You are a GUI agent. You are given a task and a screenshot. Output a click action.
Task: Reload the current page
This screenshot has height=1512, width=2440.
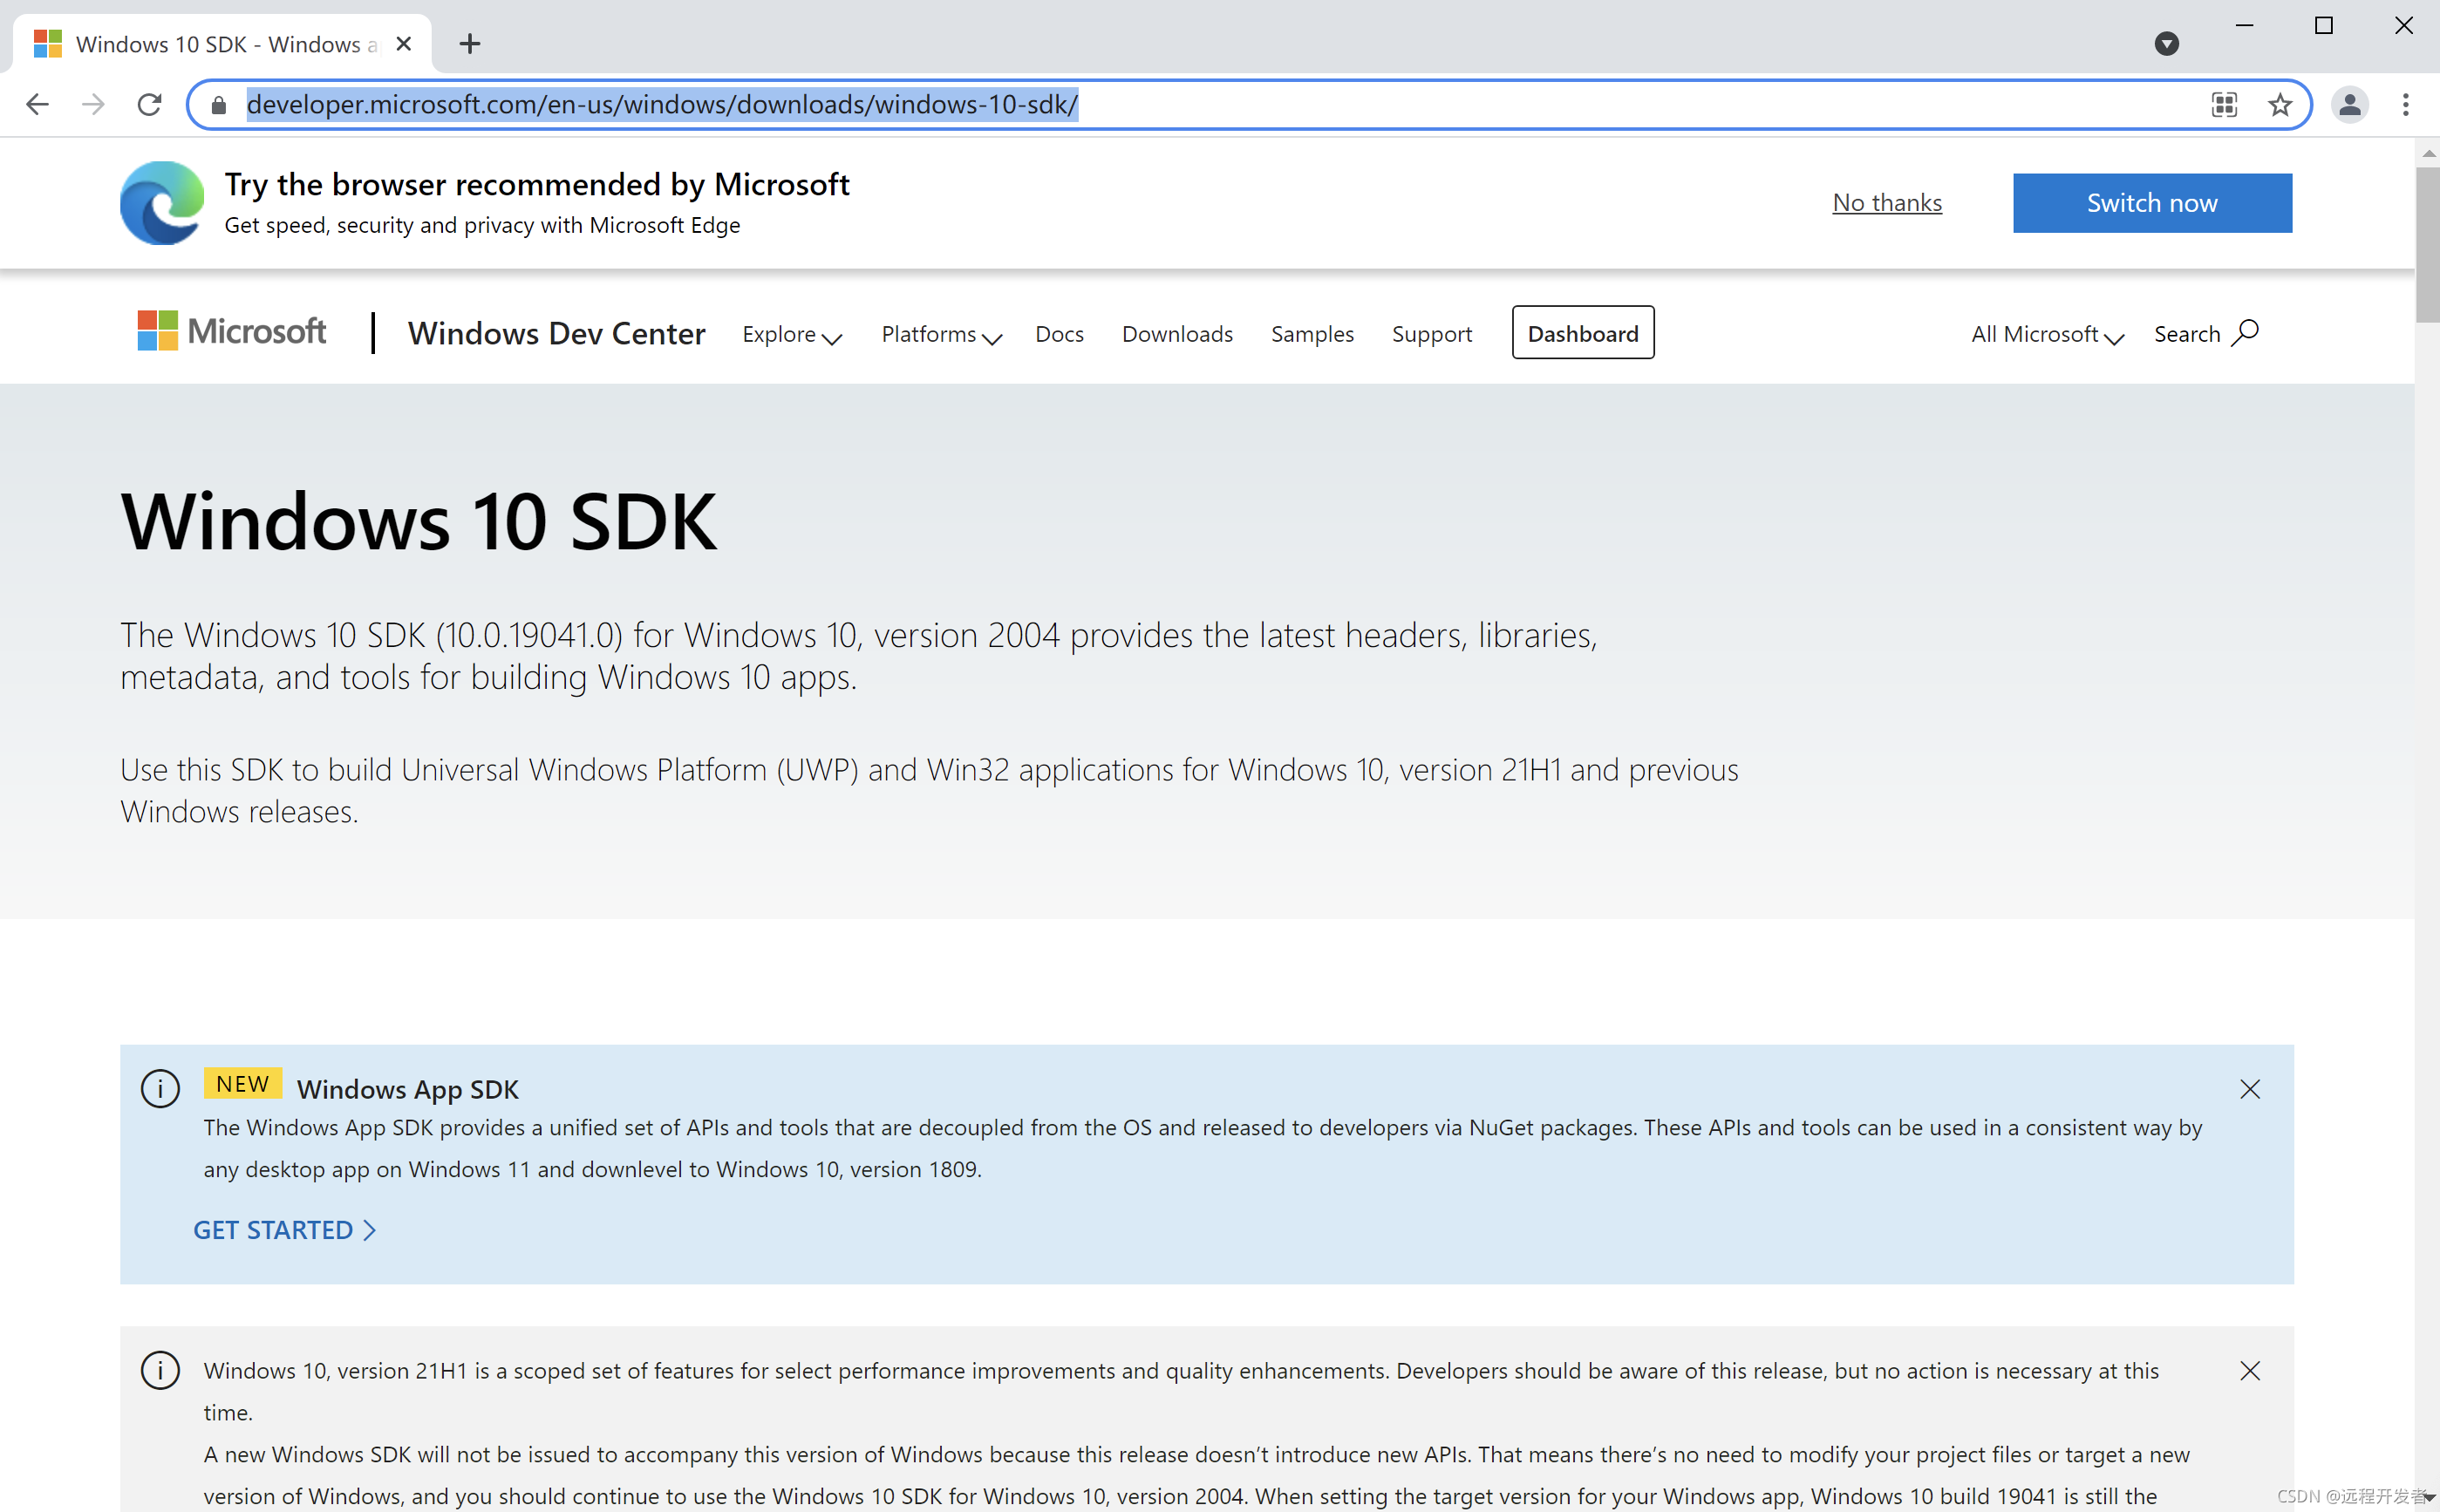click(x=149, y=104)
